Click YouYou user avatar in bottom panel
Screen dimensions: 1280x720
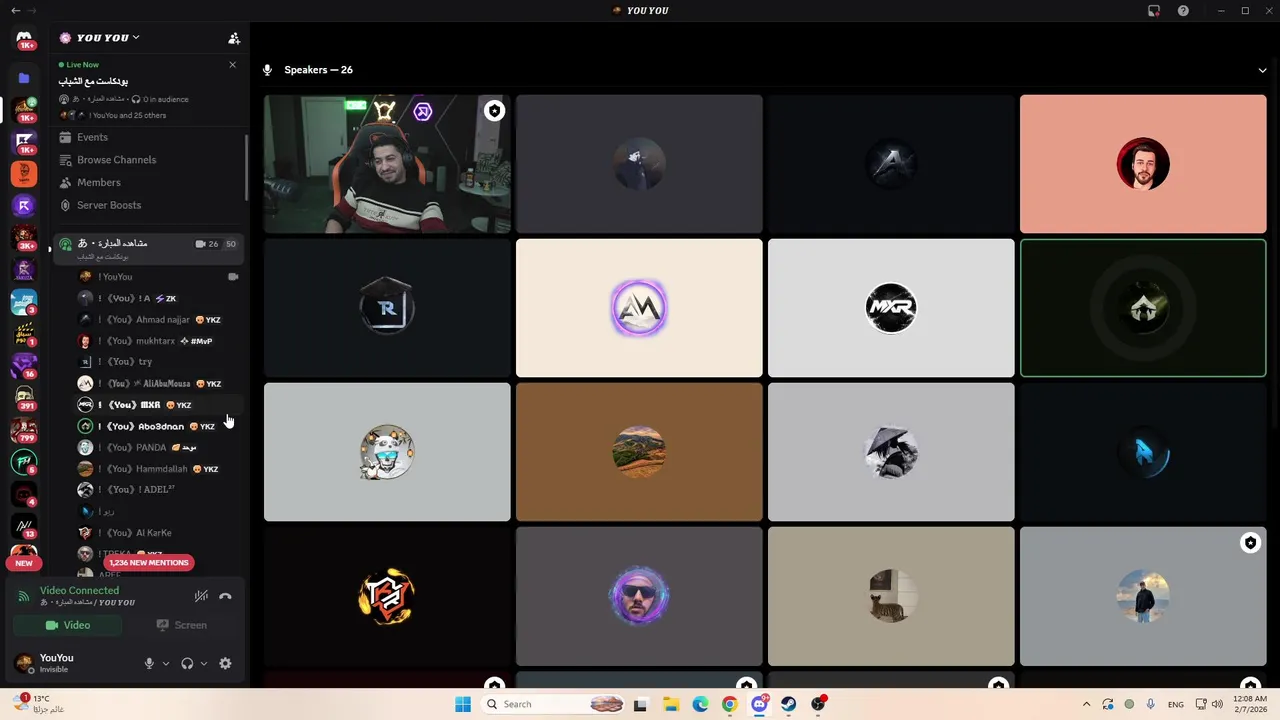[x=23, y=663]
